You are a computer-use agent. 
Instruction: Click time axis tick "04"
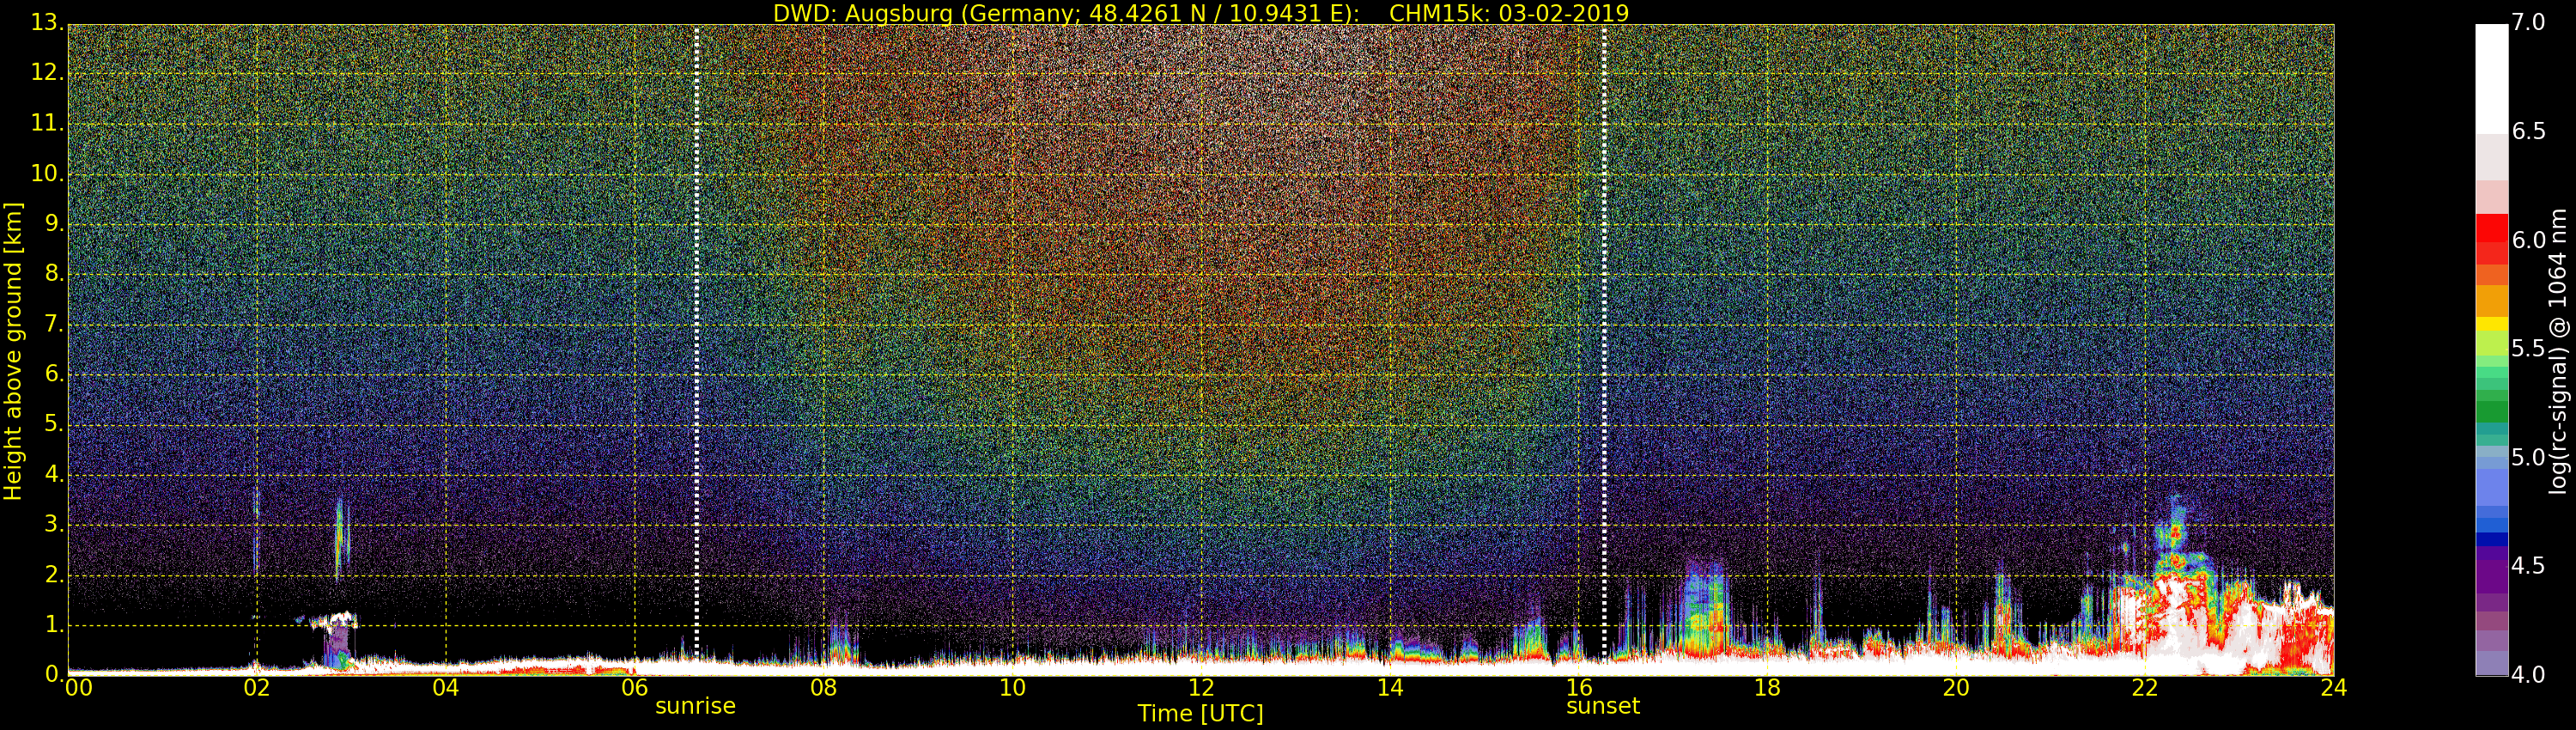click(x=446, y=687)
